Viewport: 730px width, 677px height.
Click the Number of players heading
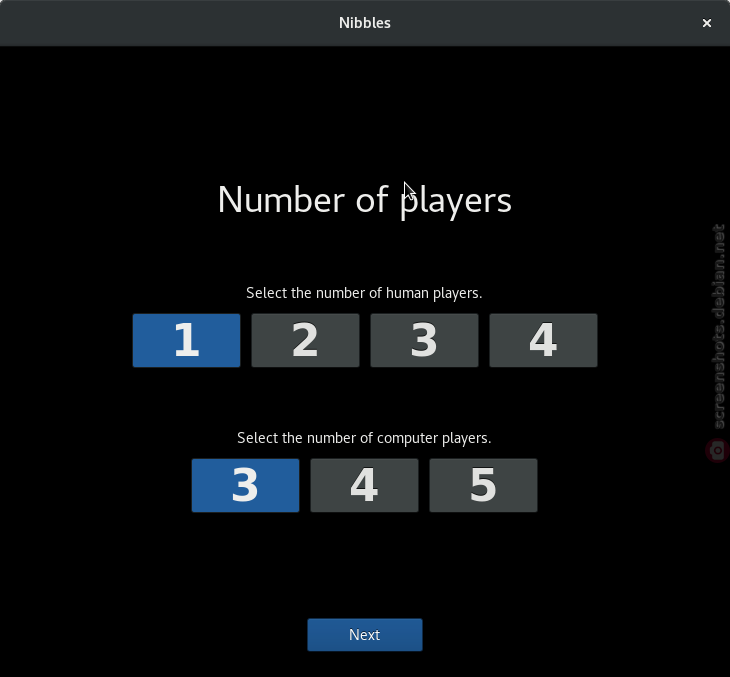(x=365, y=200)
